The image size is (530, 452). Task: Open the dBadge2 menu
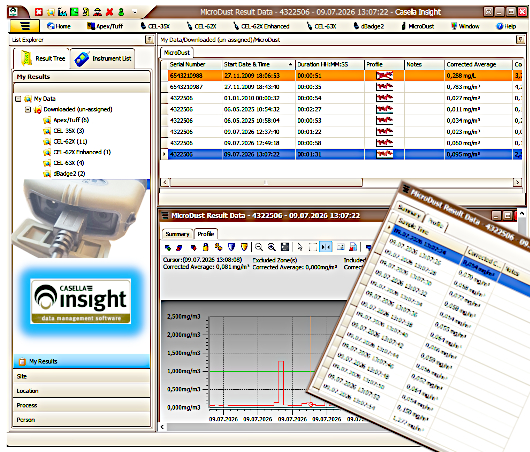click(369, 26)
